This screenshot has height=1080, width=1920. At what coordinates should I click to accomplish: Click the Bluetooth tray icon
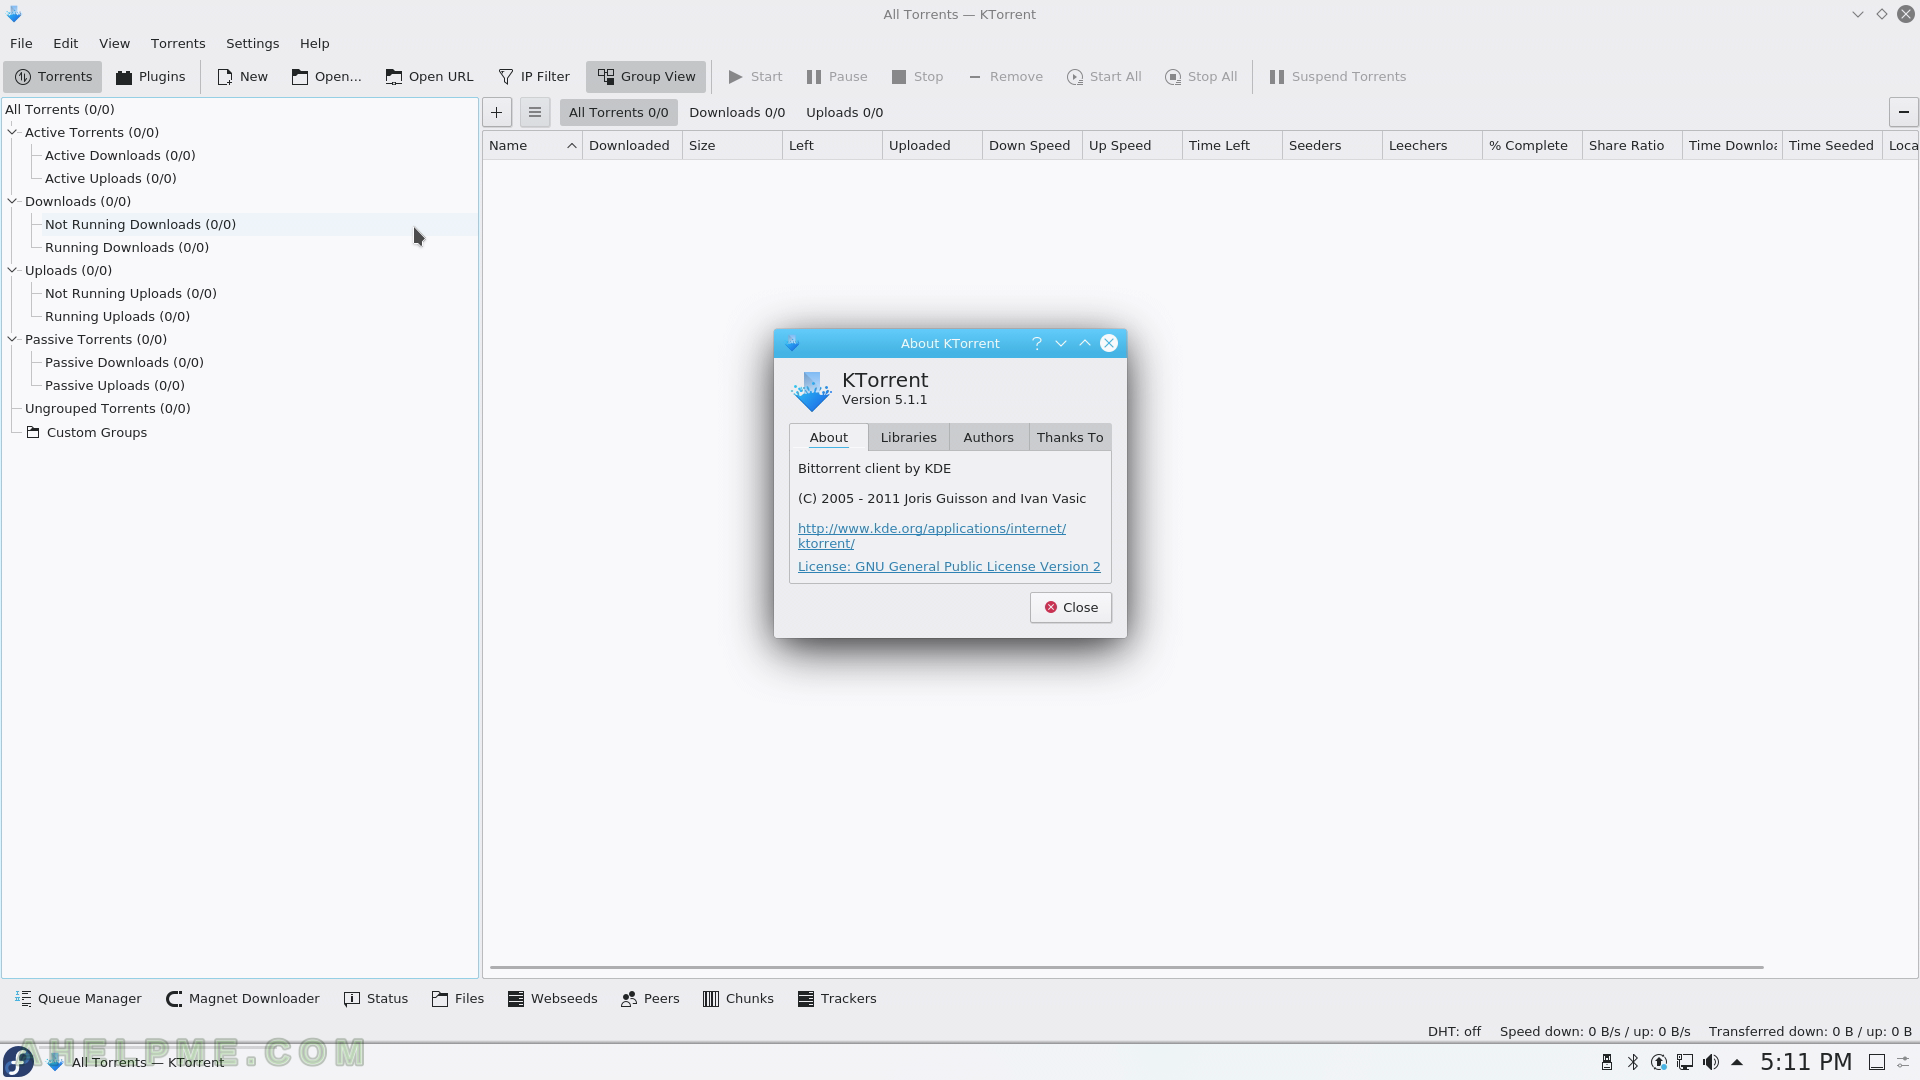(1633, 1062)
